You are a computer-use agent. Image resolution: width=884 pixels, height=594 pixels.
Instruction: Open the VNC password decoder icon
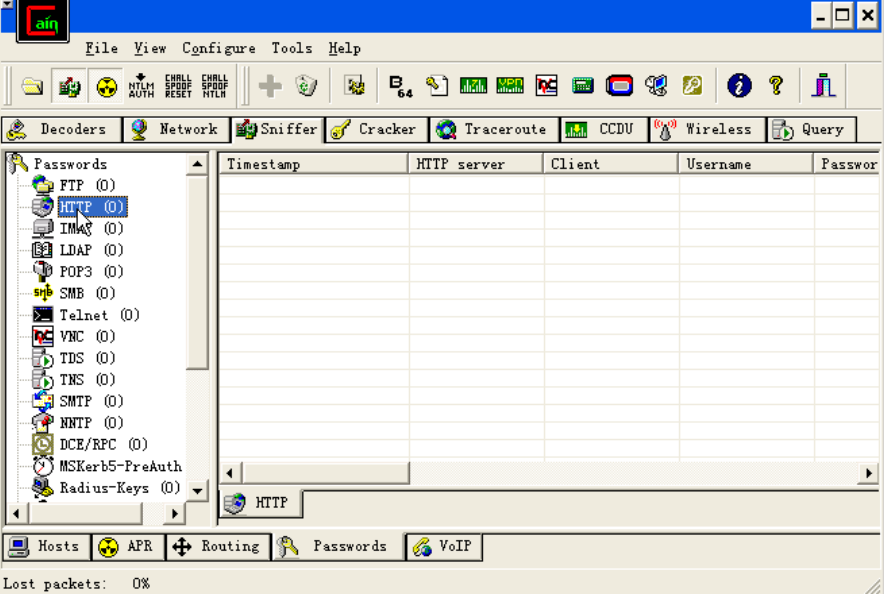546,86
